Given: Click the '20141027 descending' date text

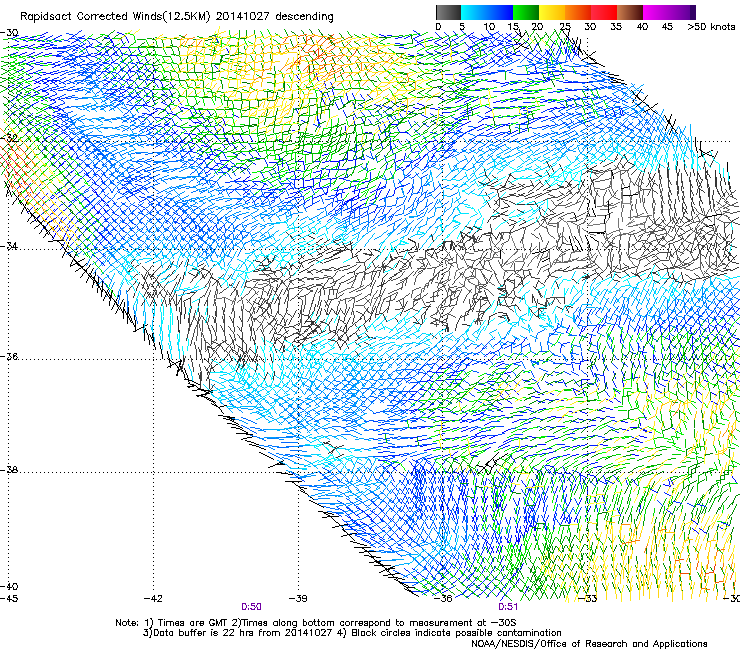Looking at the screenshot, I should [275, 17].
